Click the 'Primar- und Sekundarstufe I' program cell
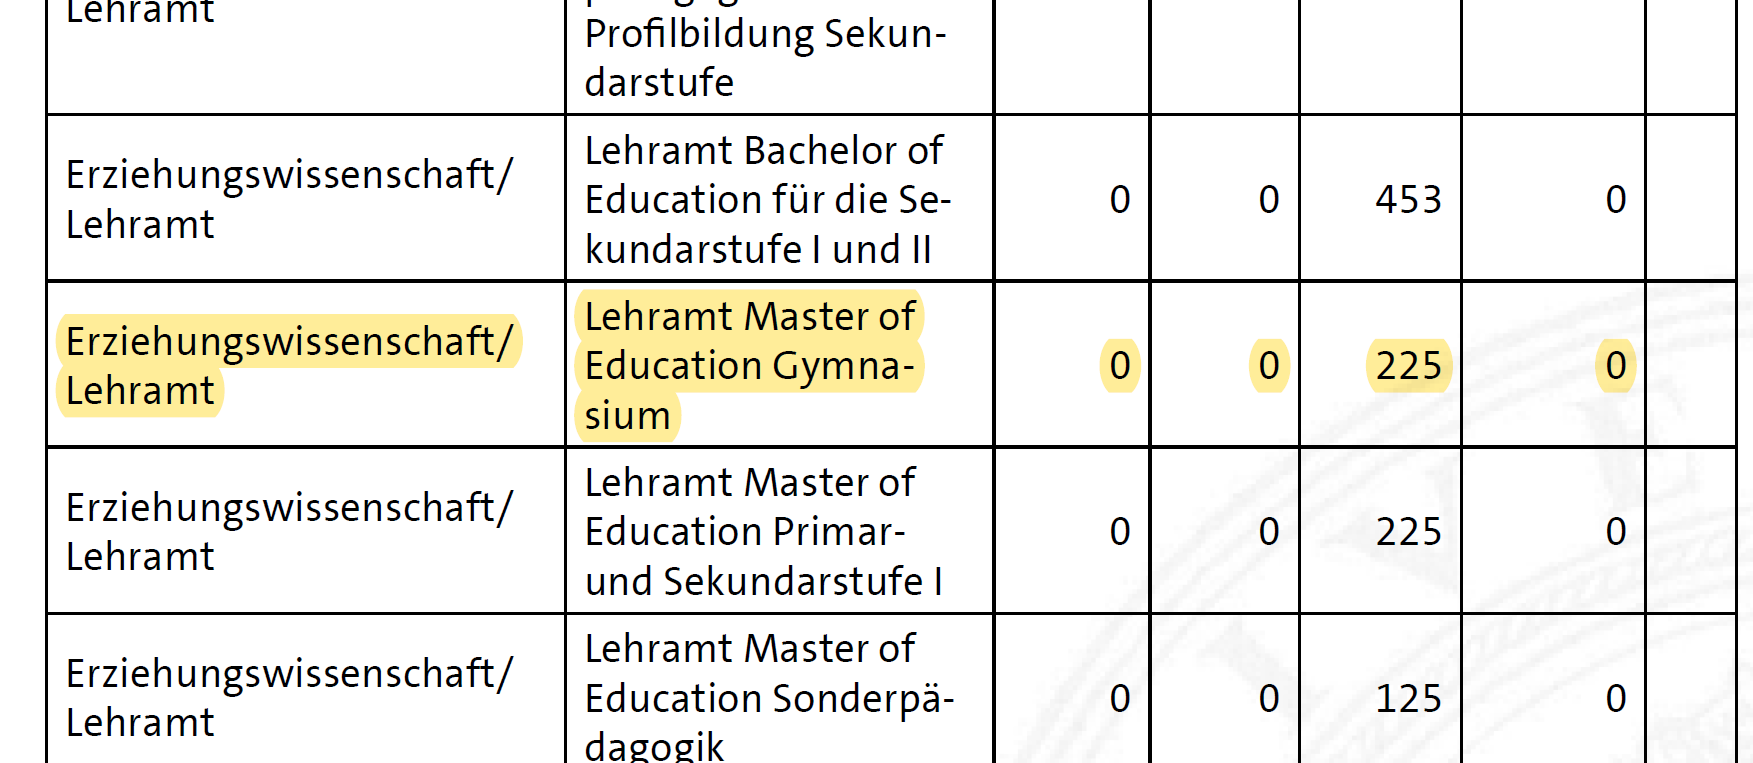1753x763 pixels. [x=763, y=532]
